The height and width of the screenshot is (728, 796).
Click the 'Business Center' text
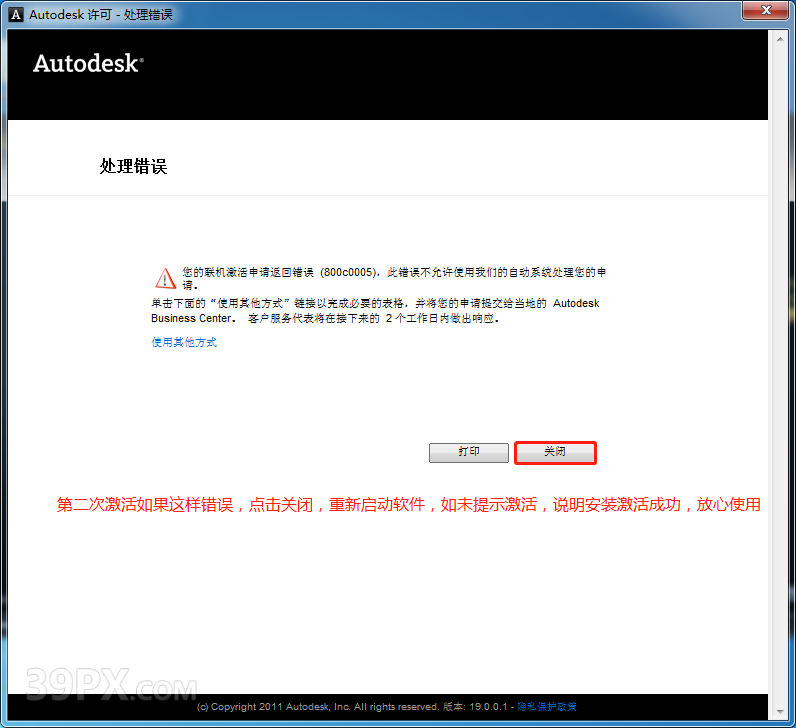[x=191, y=318]
